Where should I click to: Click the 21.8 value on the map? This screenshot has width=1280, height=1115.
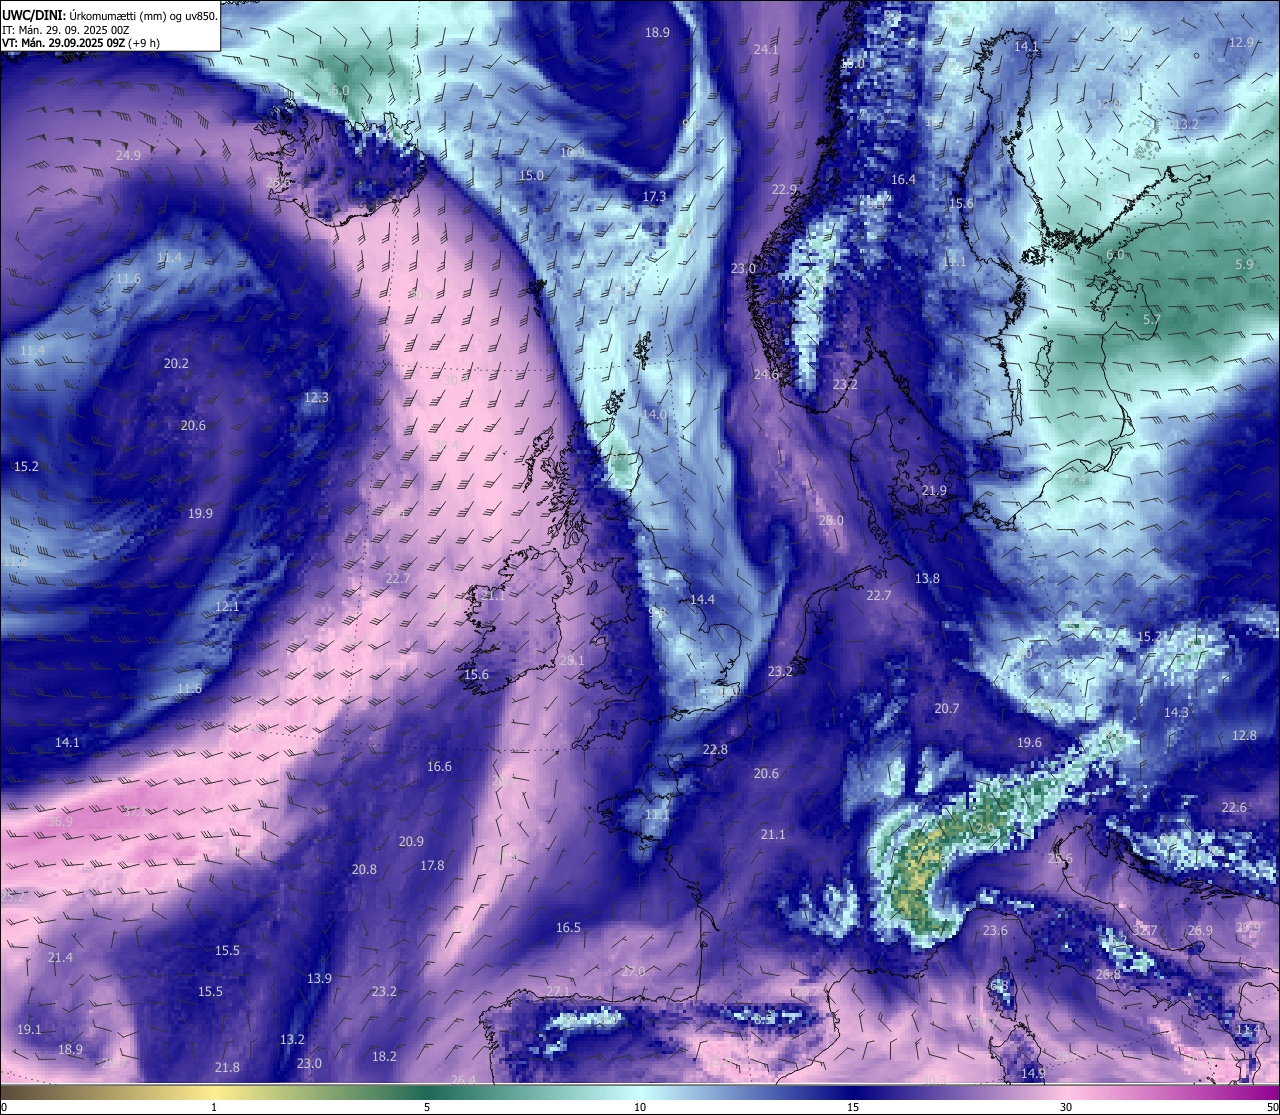tap(227, 1067)
